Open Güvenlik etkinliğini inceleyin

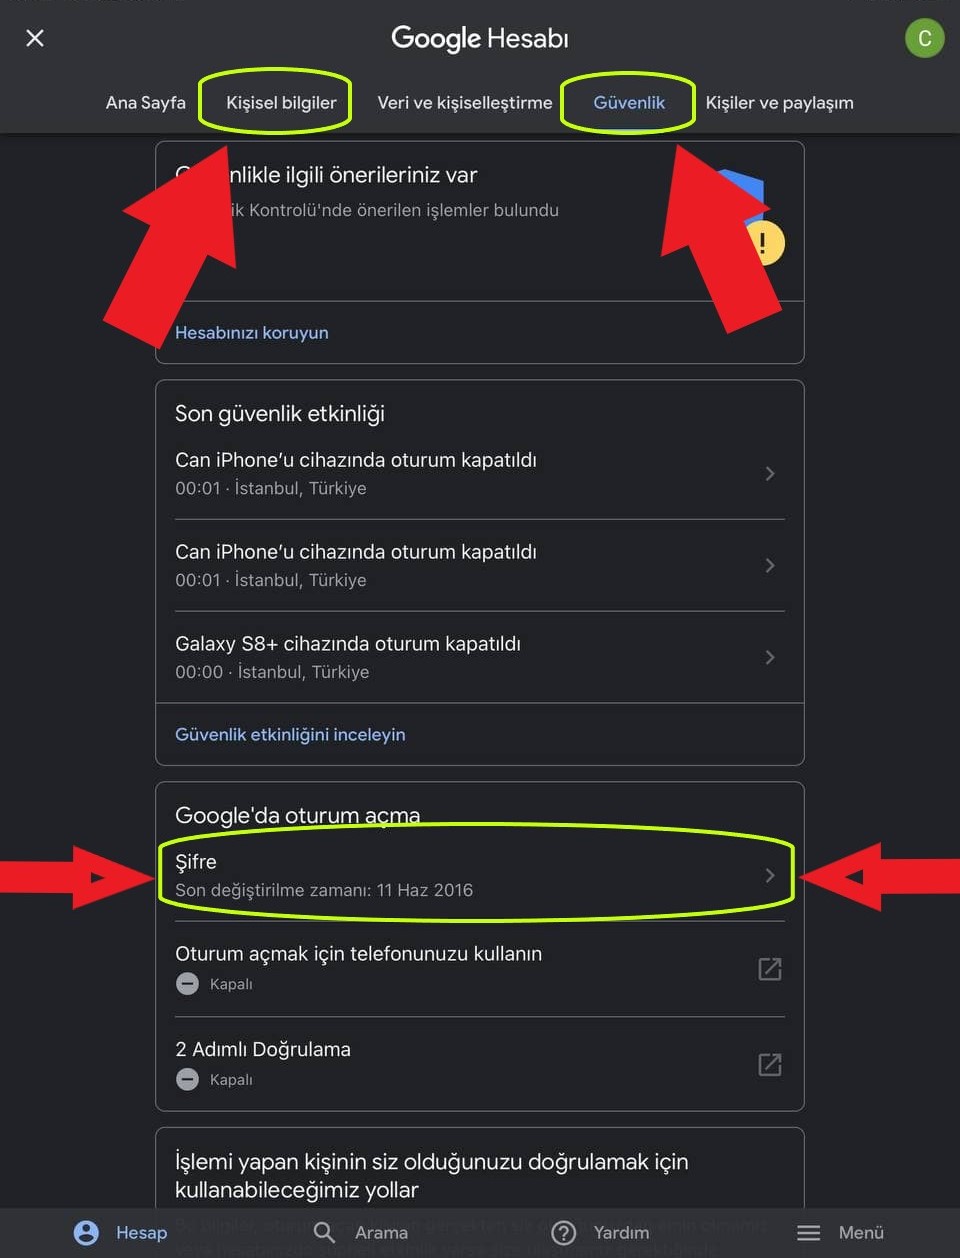click(x=290, y=734)
